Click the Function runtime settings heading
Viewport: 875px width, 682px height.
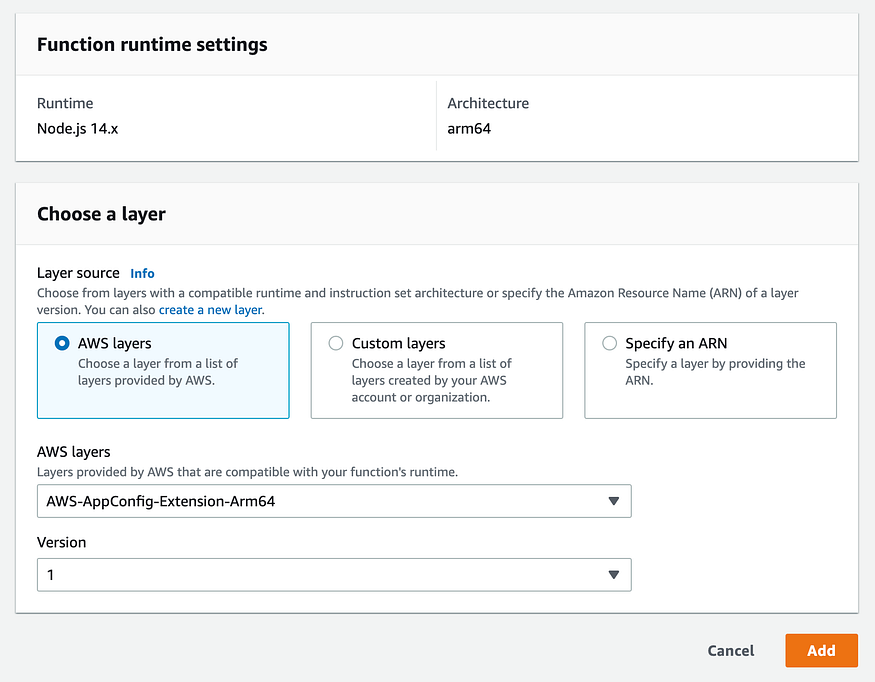(152, 44)
